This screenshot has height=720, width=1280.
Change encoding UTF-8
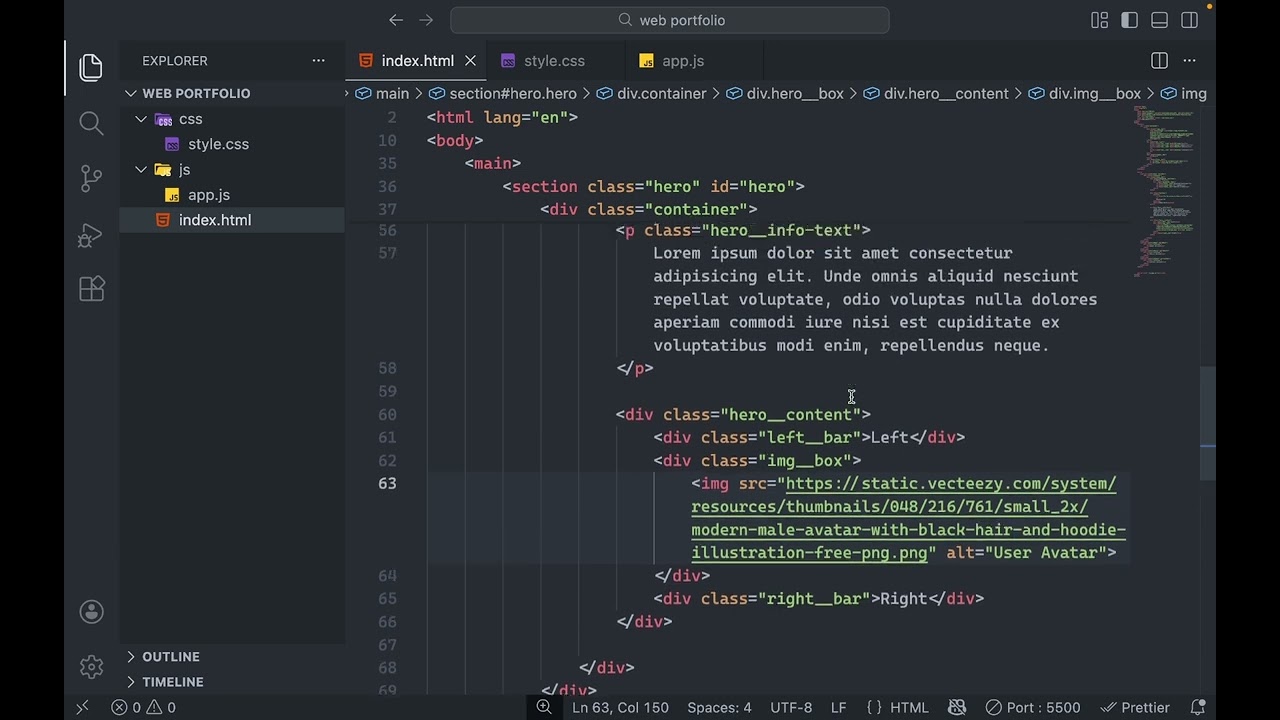(x=791, y=707)
